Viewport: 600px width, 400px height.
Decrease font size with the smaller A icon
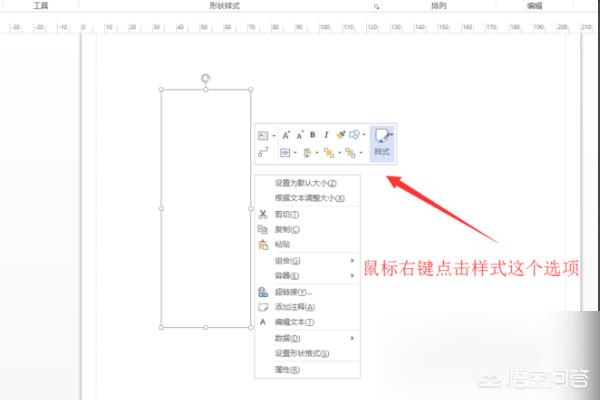click(299, 134)
